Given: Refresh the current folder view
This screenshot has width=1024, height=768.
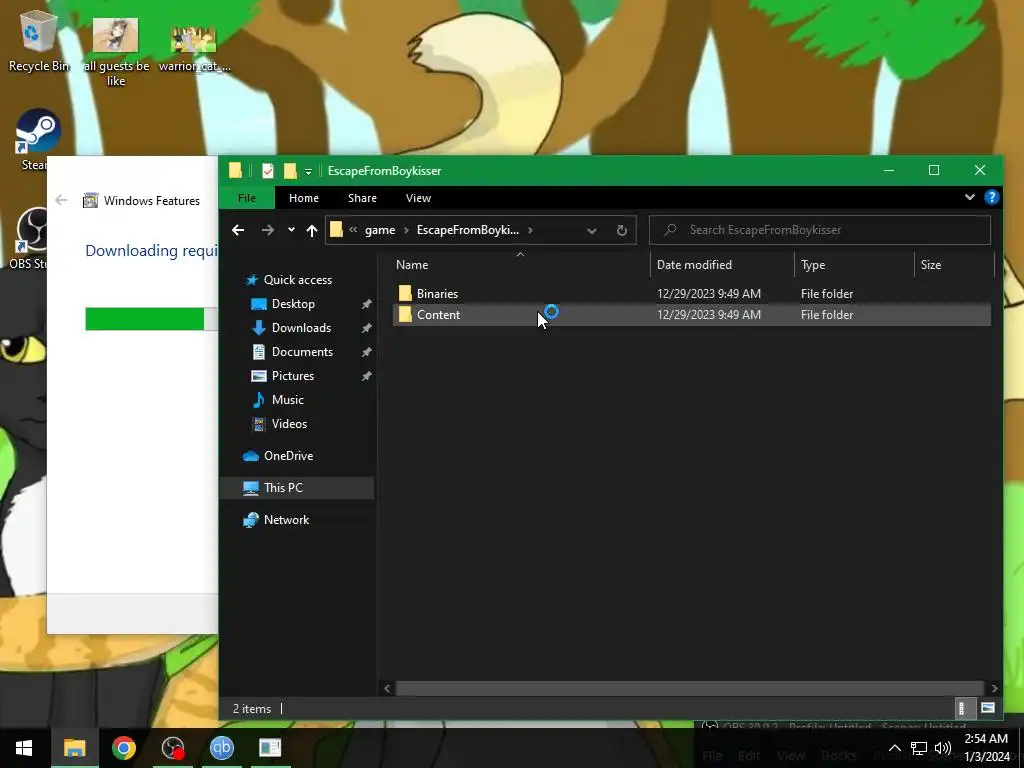Looking at the screenshot, I should (622, 230).
